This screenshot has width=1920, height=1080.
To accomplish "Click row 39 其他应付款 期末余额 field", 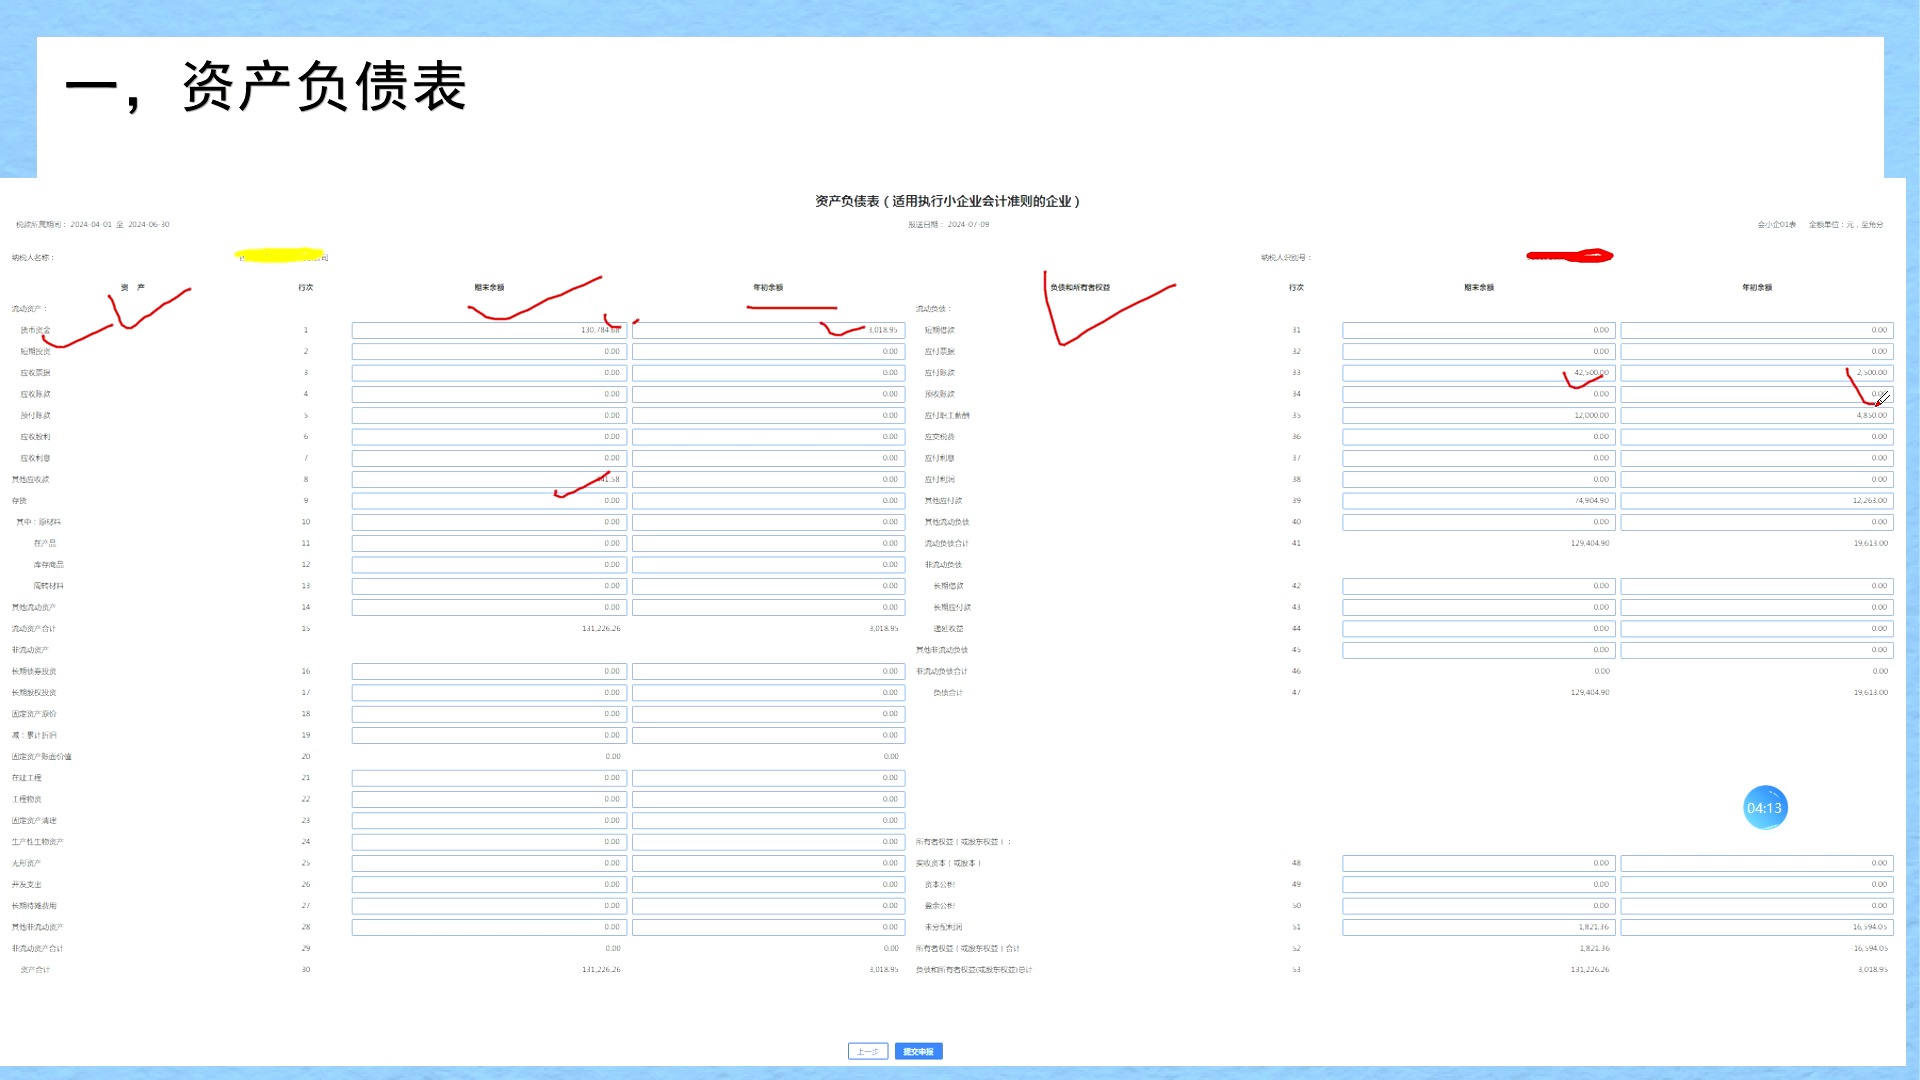I will [x=1479, y=501].
